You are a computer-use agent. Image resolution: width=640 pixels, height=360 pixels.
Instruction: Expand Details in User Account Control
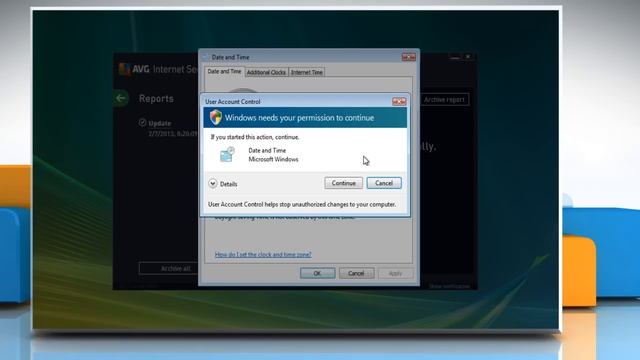(x=223, y=184)
